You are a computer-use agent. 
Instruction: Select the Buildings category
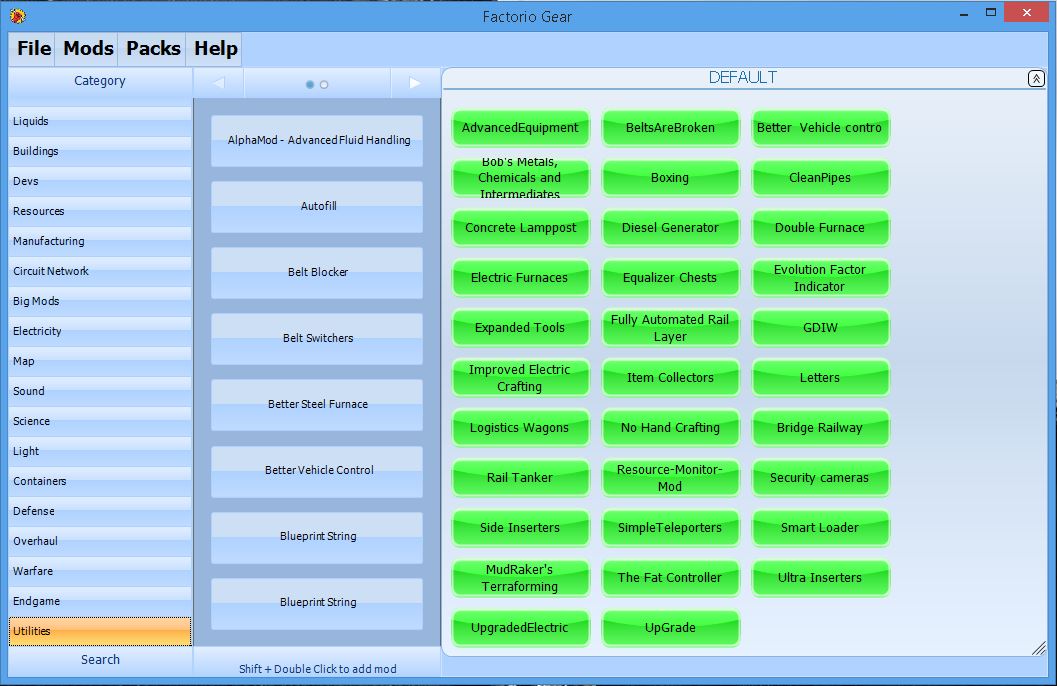(x=100, y=151)
